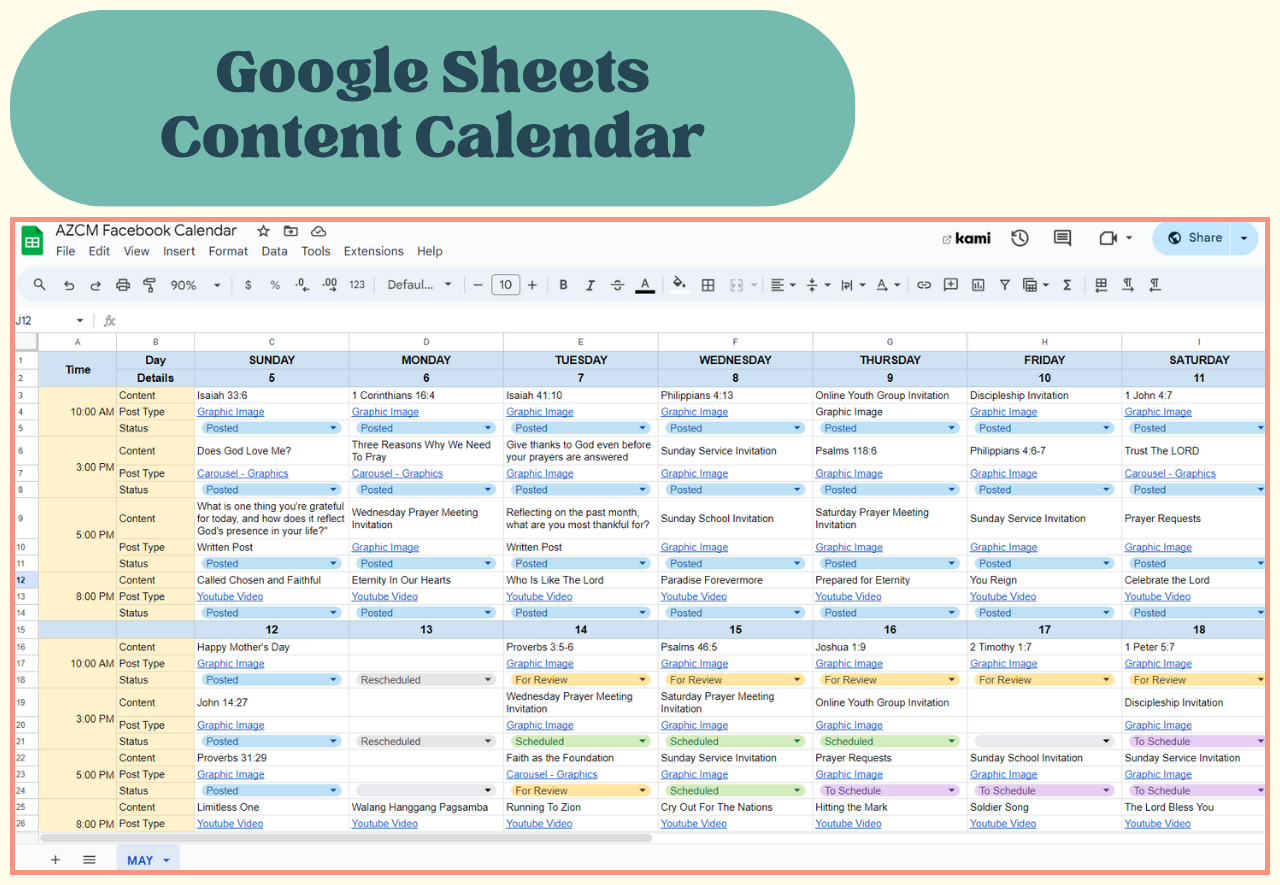Click the search magnifier in the toolbar
Screen dimensions: 1280x885
click(40, 285)
